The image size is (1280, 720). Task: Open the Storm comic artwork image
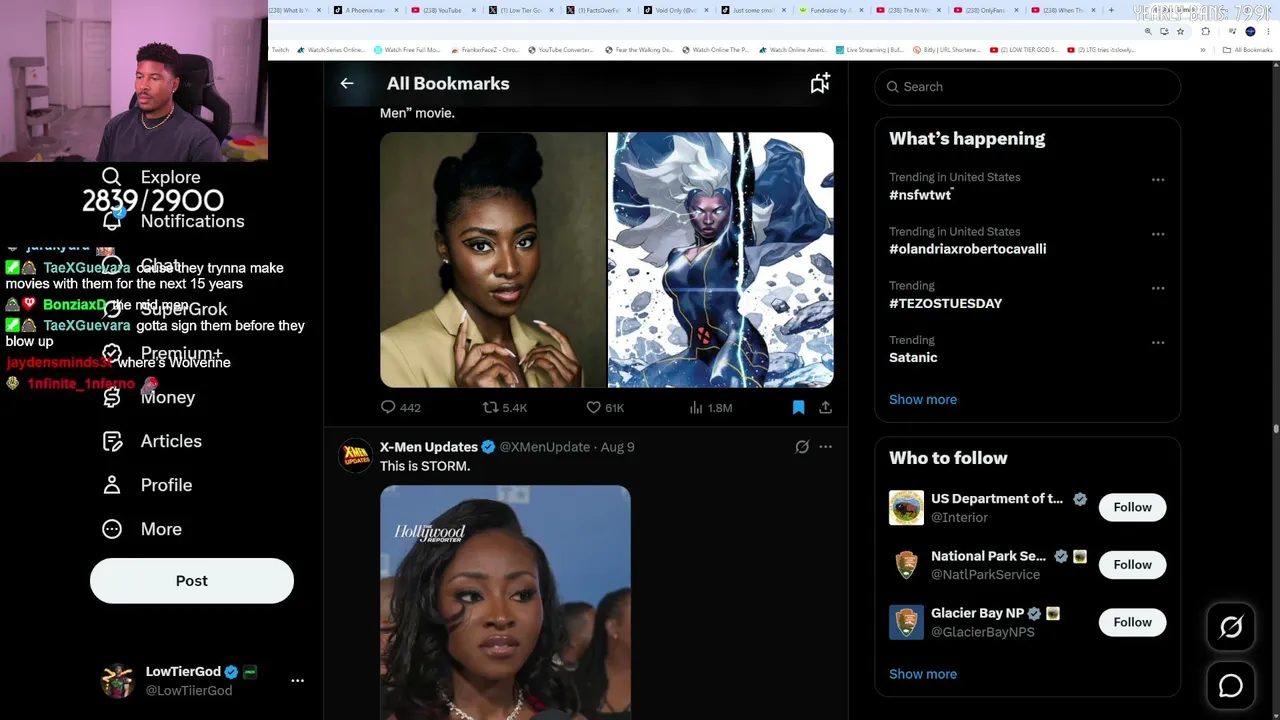pyautogui.click(x=721, y=260)
